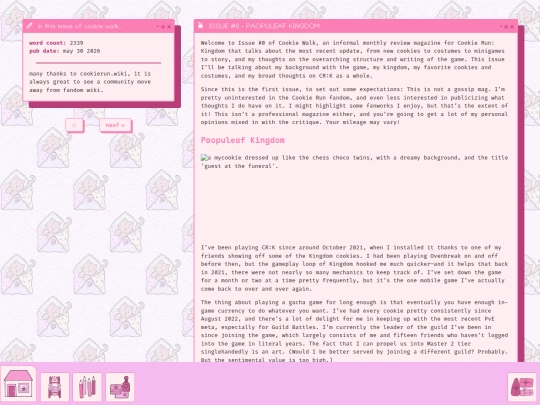Maximize the 'ISSUE #0 - PAOPULEAF KINGDOM' window
Viewport: 540px width, 405px height.
tap(506, 27)
